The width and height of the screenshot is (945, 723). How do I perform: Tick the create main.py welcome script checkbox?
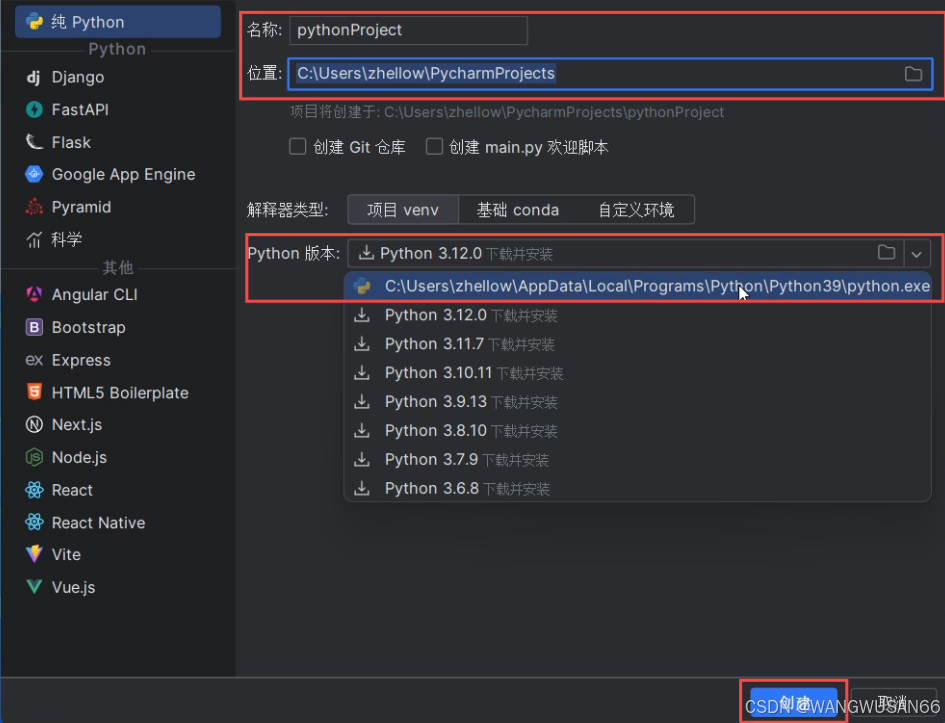click(x=434, y=146)
